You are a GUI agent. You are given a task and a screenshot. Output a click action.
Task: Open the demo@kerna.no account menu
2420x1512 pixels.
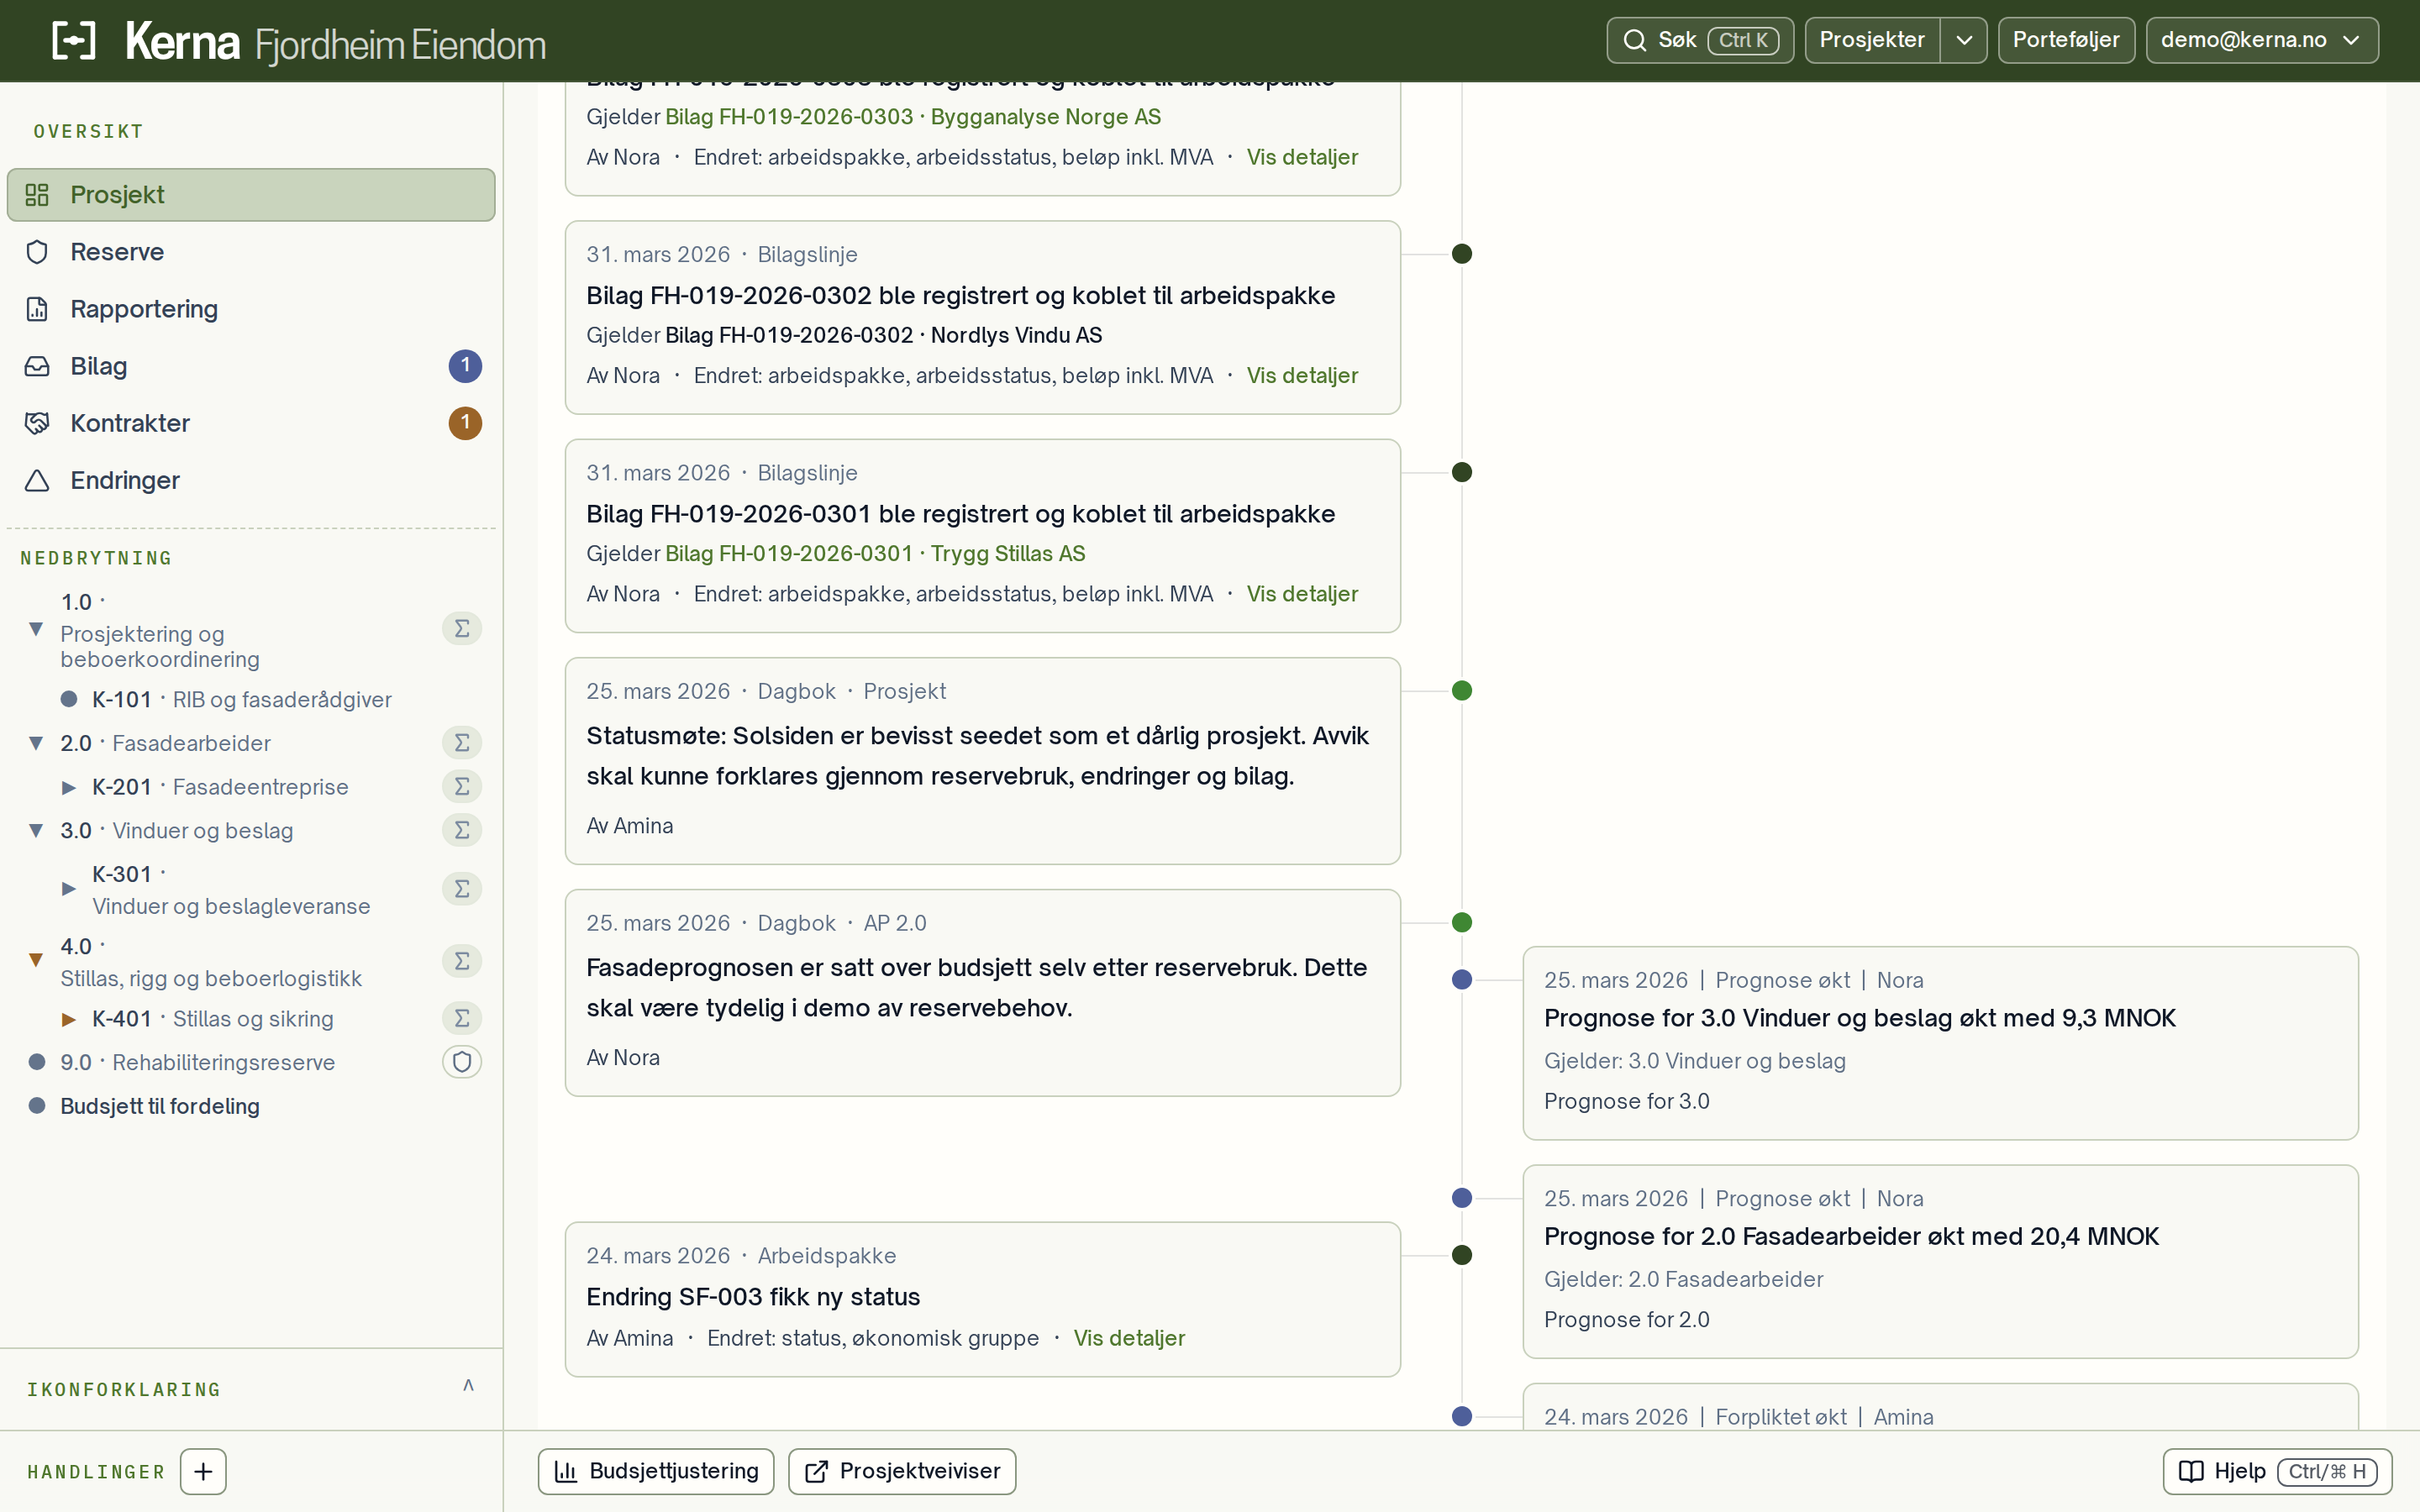pos(2262,40)
